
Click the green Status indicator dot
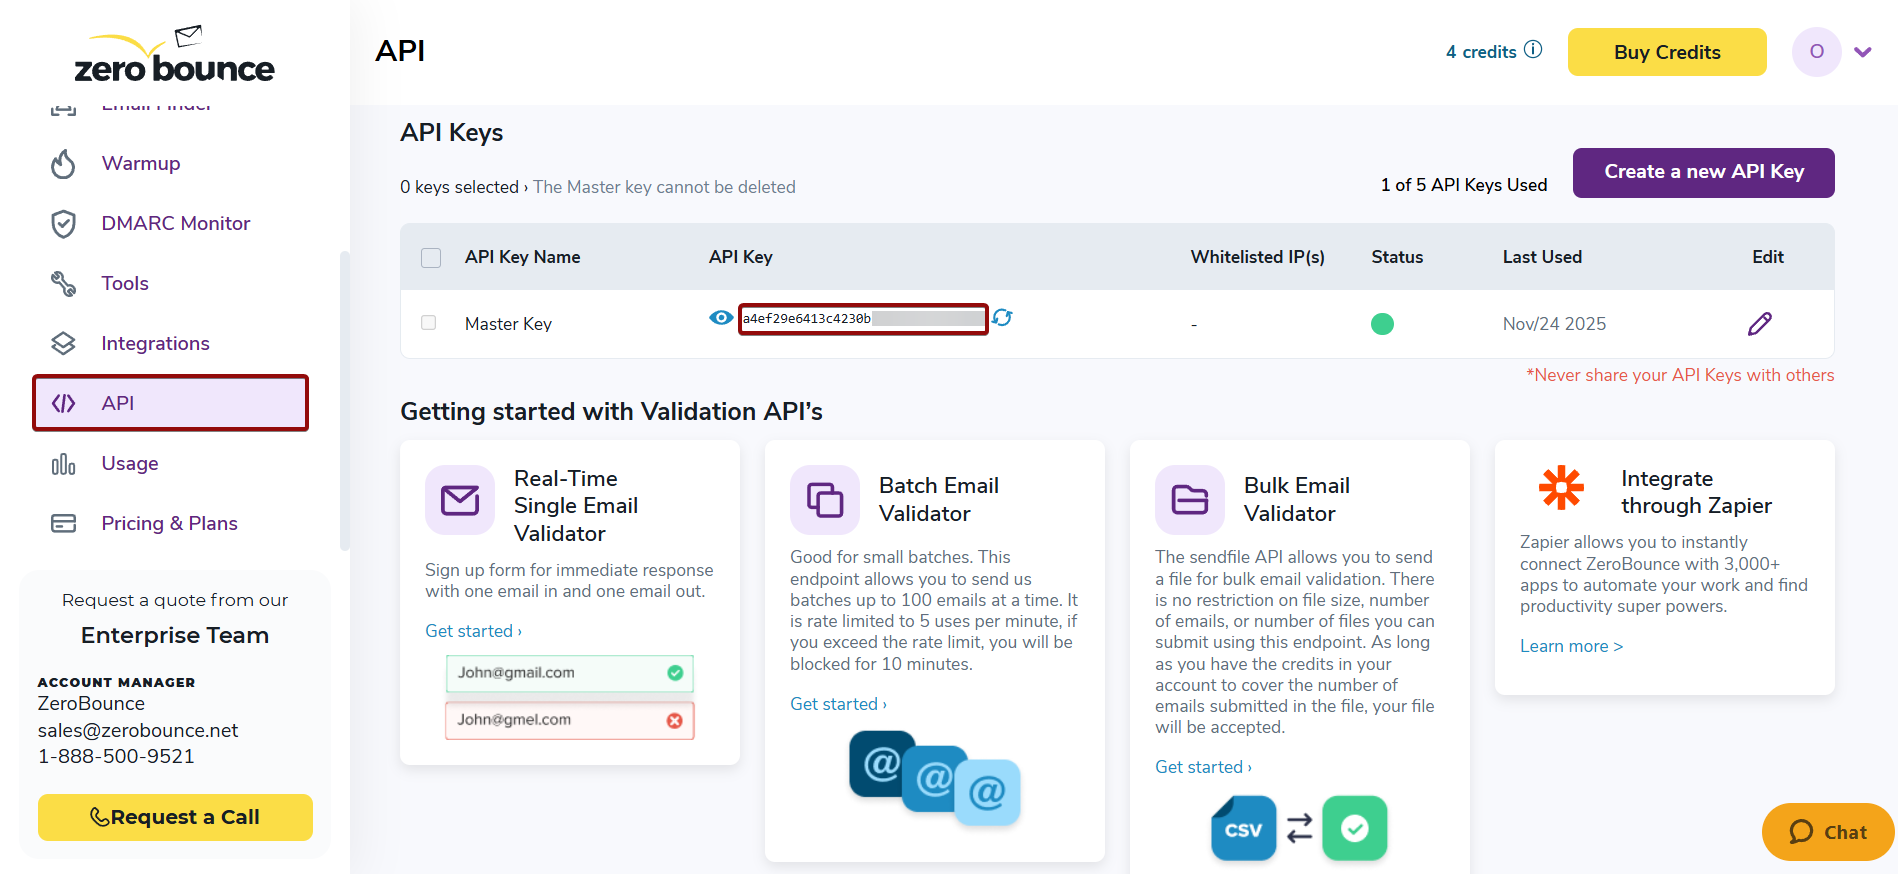point(1382,324)
